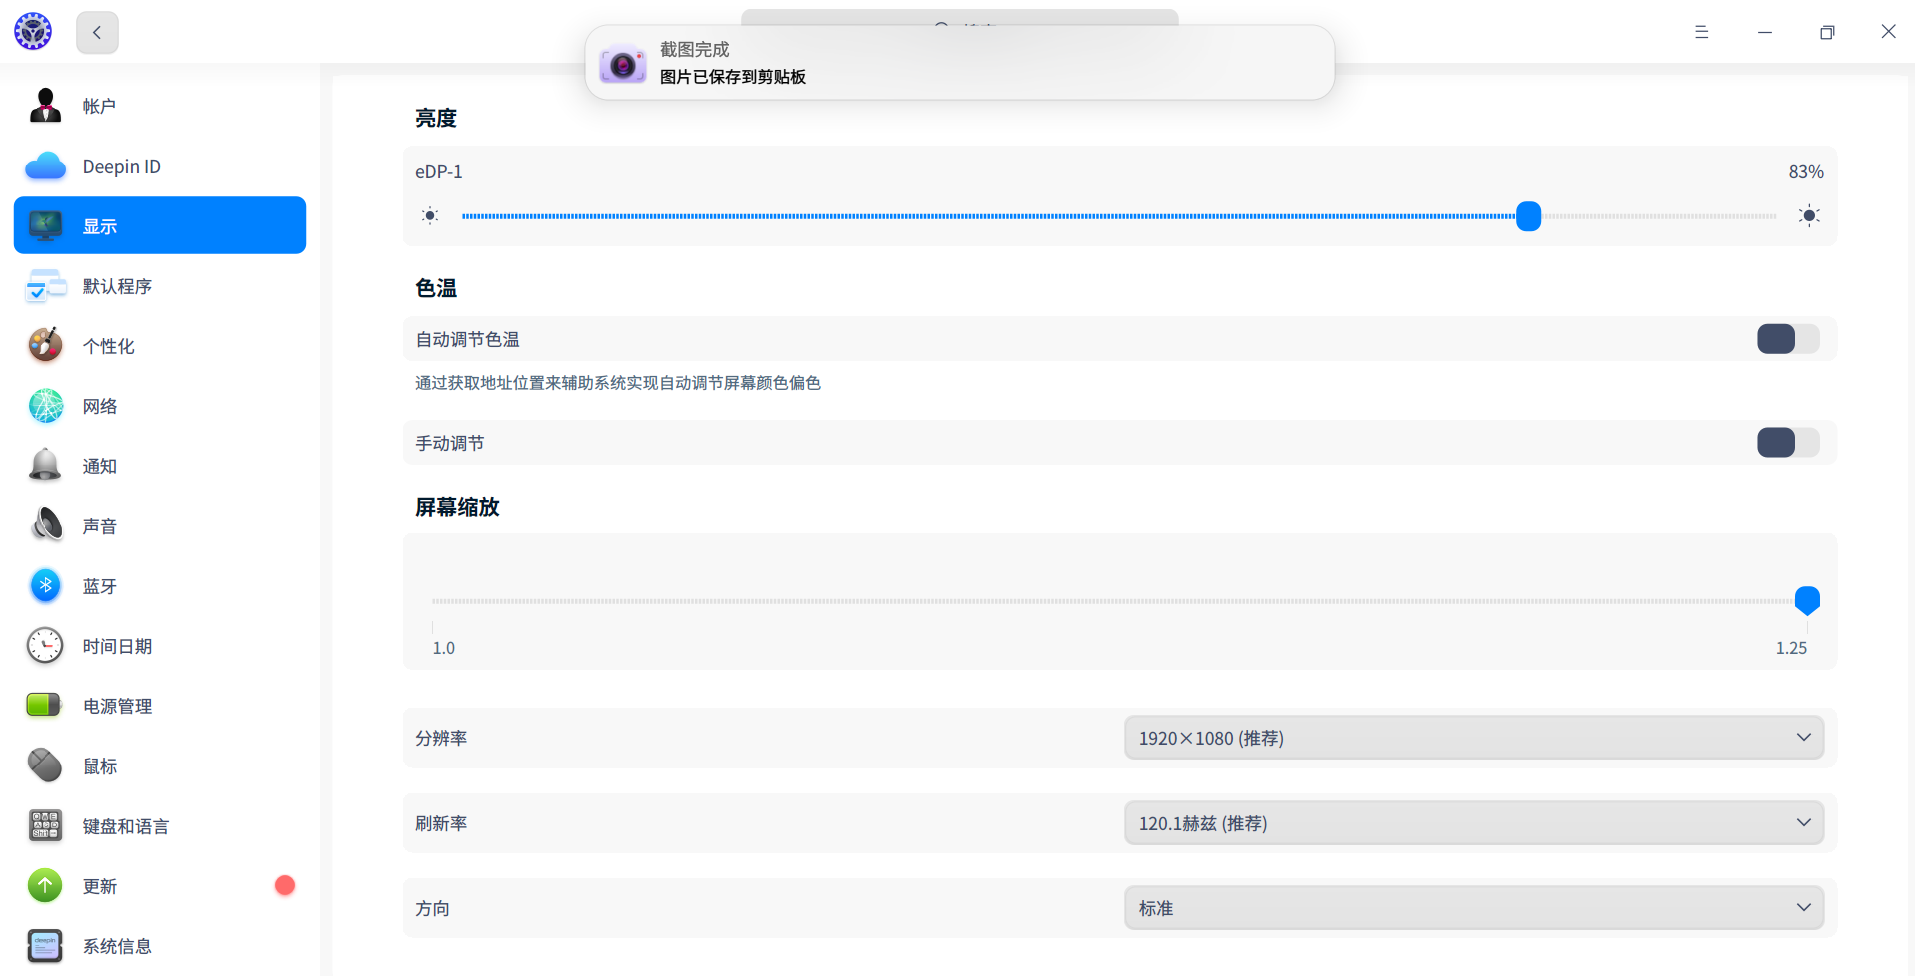Click the 屏幕缩放 section heading
The image size is (1915, 976).
tap(457, 507)
